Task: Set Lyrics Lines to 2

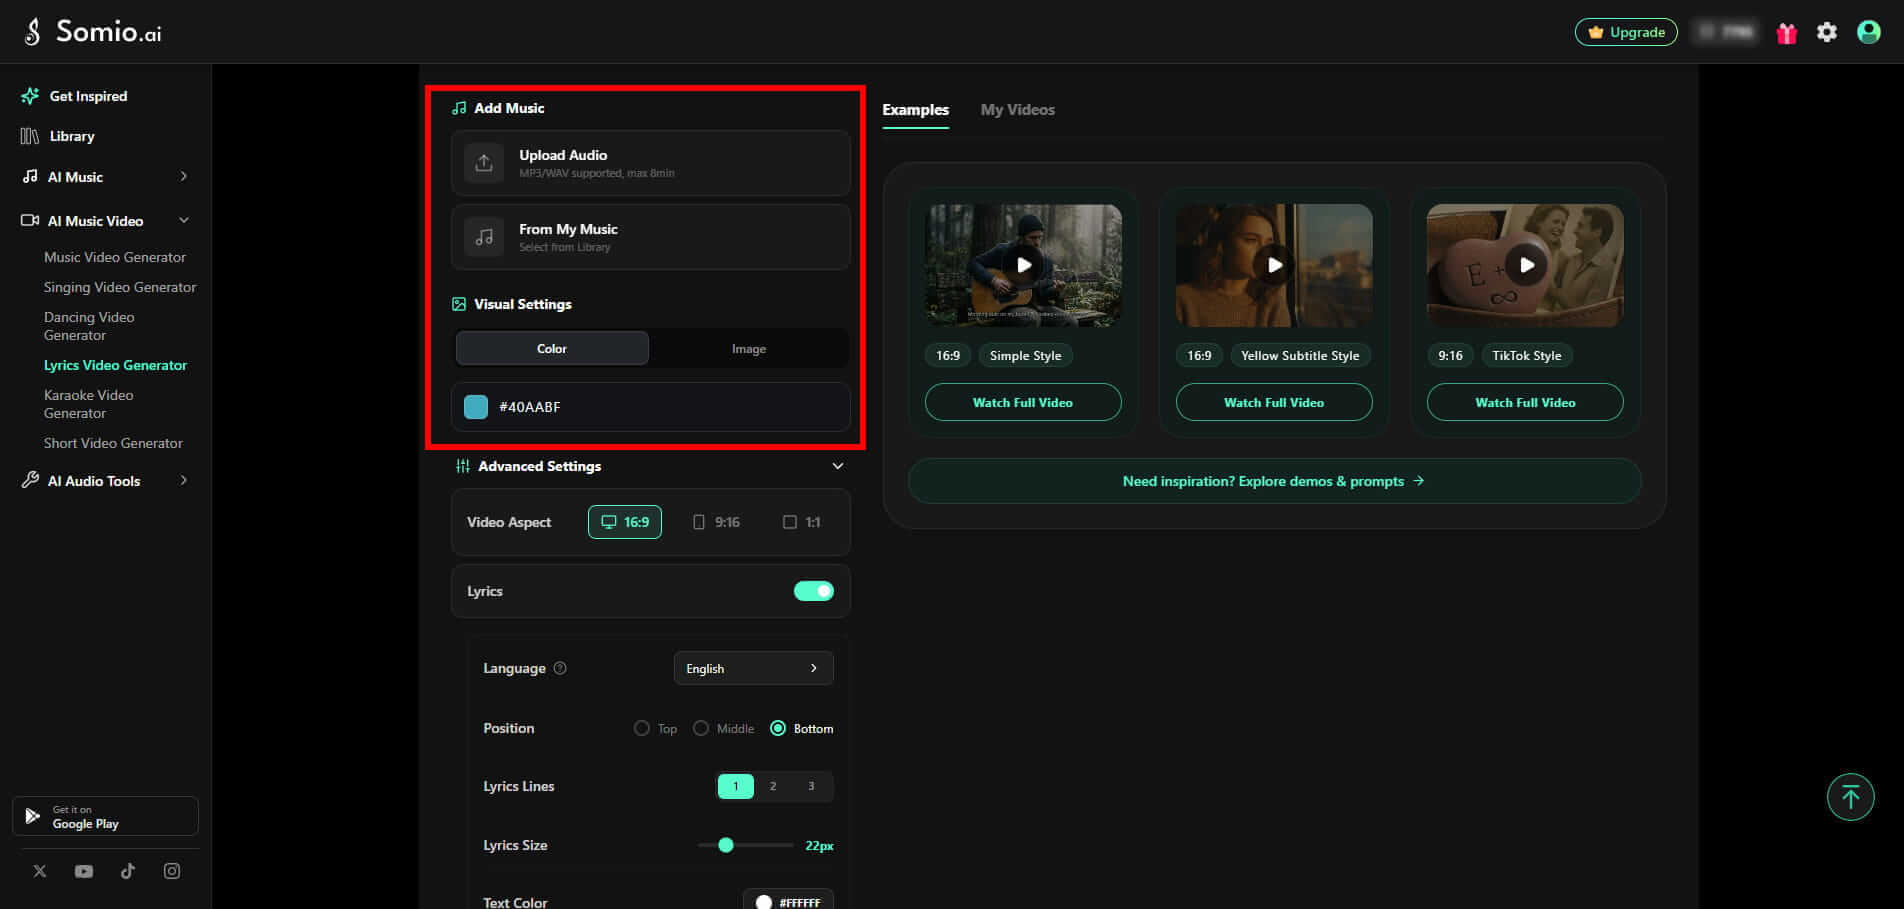Action: point(773,786)
